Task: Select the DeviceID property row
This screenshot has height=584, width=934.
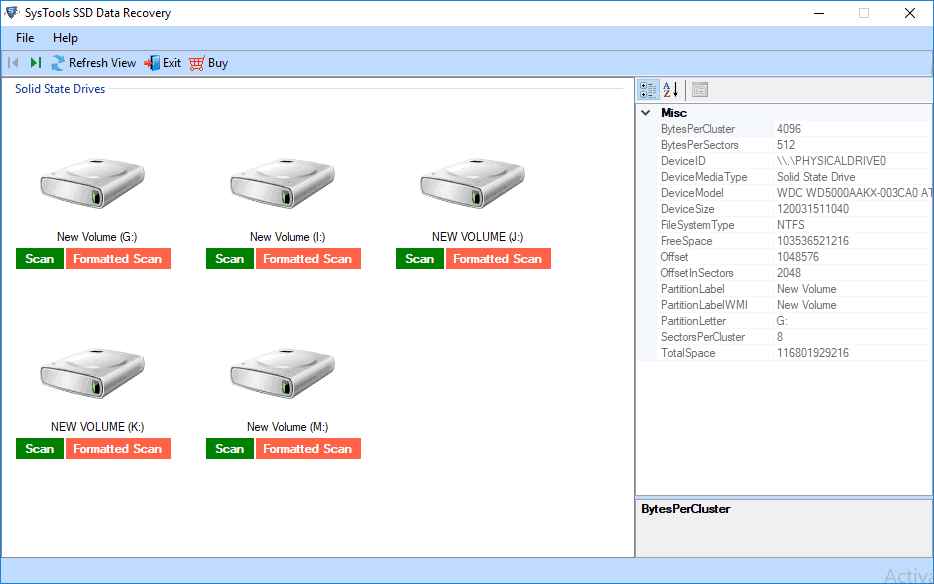Action: click(795, 161)
